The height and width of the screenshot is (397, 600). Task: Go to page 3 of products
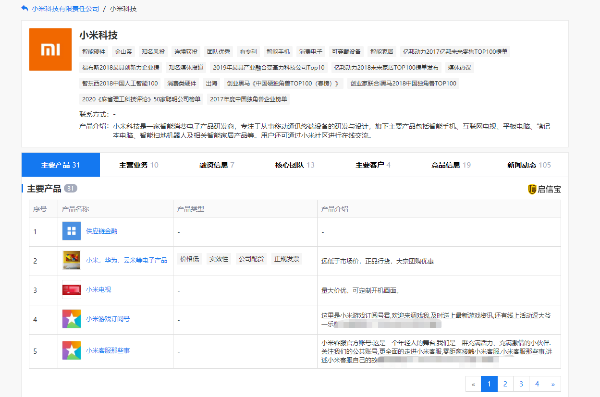(x=522, y=384)
